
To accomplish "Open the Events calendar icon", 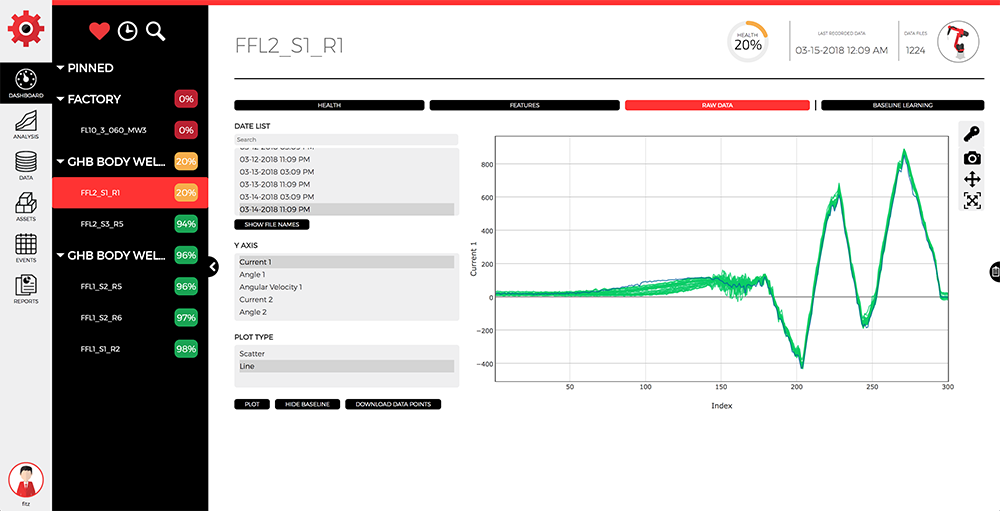I will [26, 247].
